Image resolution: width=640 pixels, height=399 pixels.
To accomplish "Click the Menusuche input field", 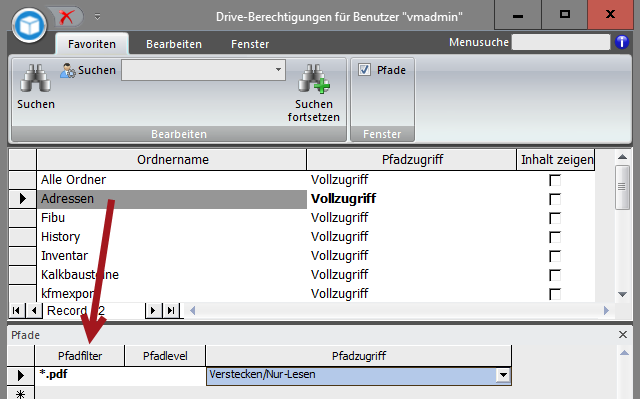I will coord(561,42).
